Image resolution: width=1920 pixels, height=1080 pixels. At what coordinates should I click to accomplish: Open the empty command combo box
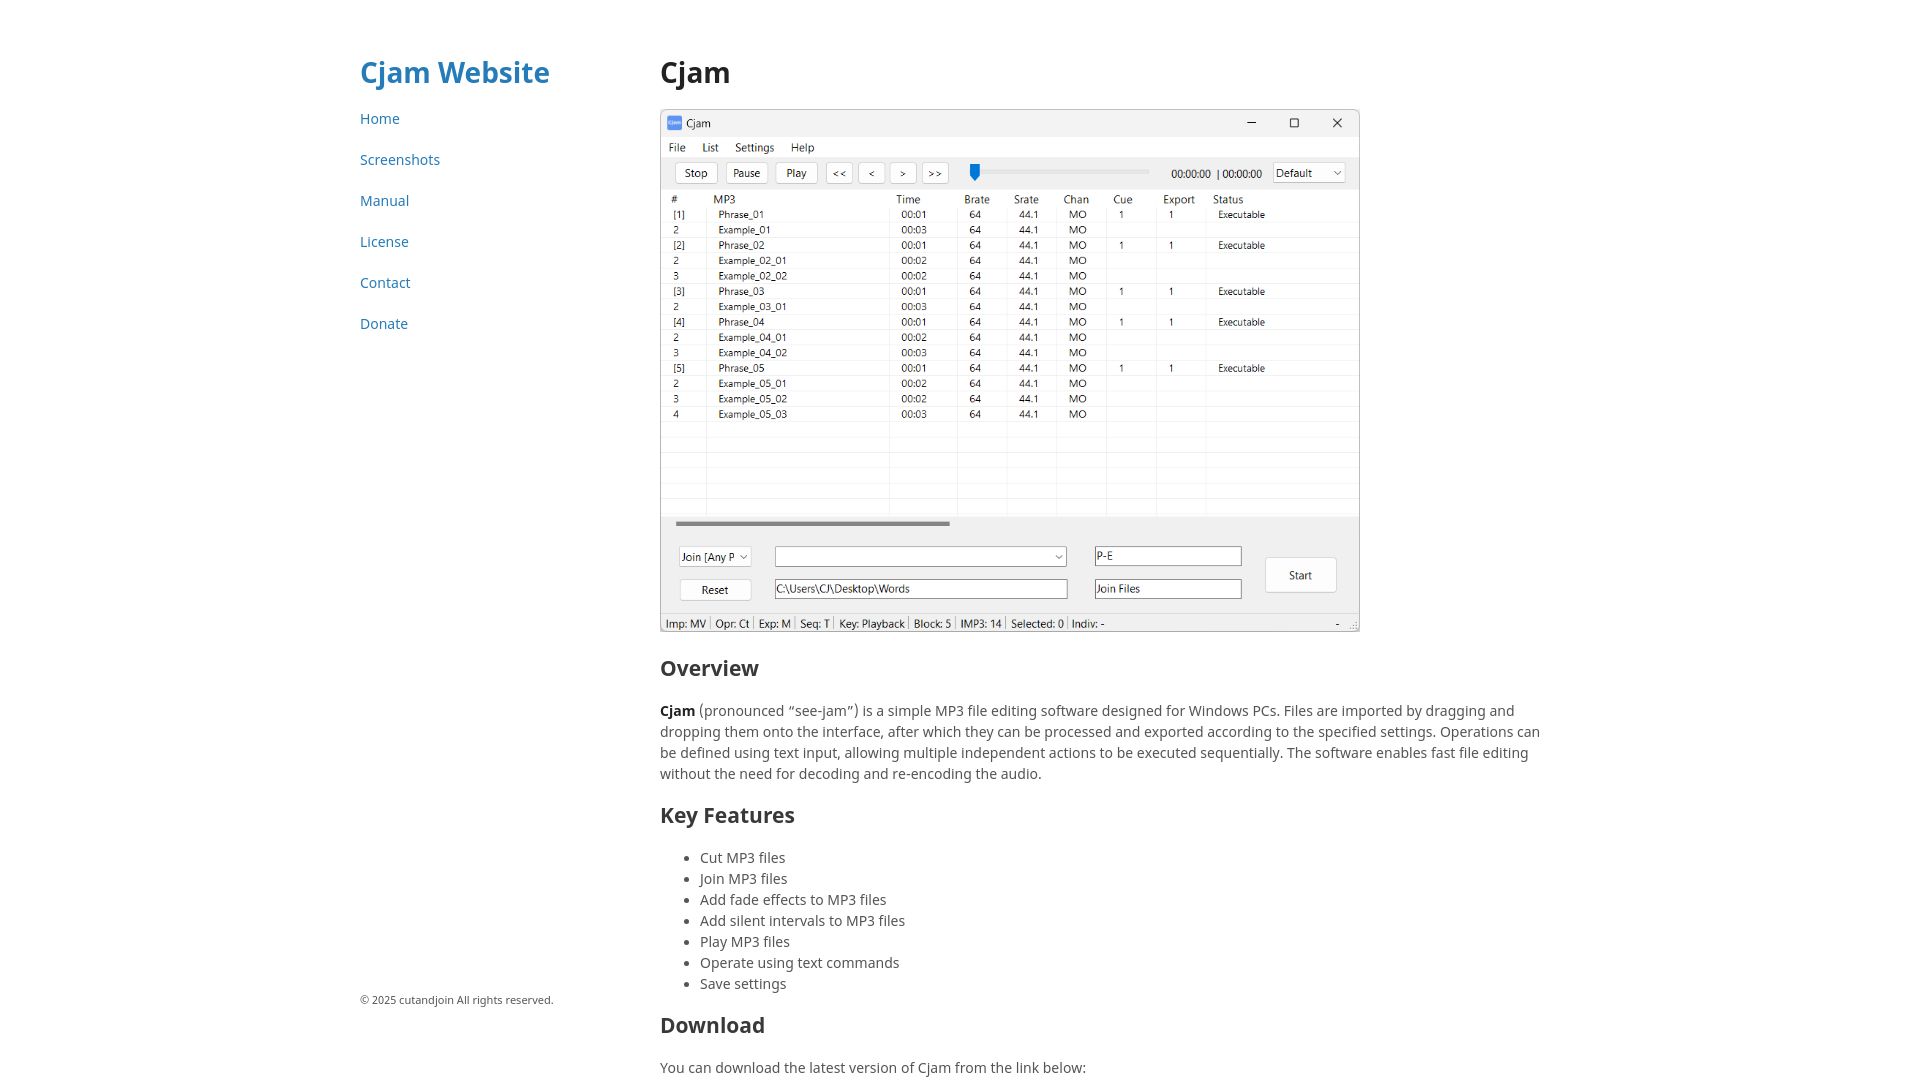[920, 557]
